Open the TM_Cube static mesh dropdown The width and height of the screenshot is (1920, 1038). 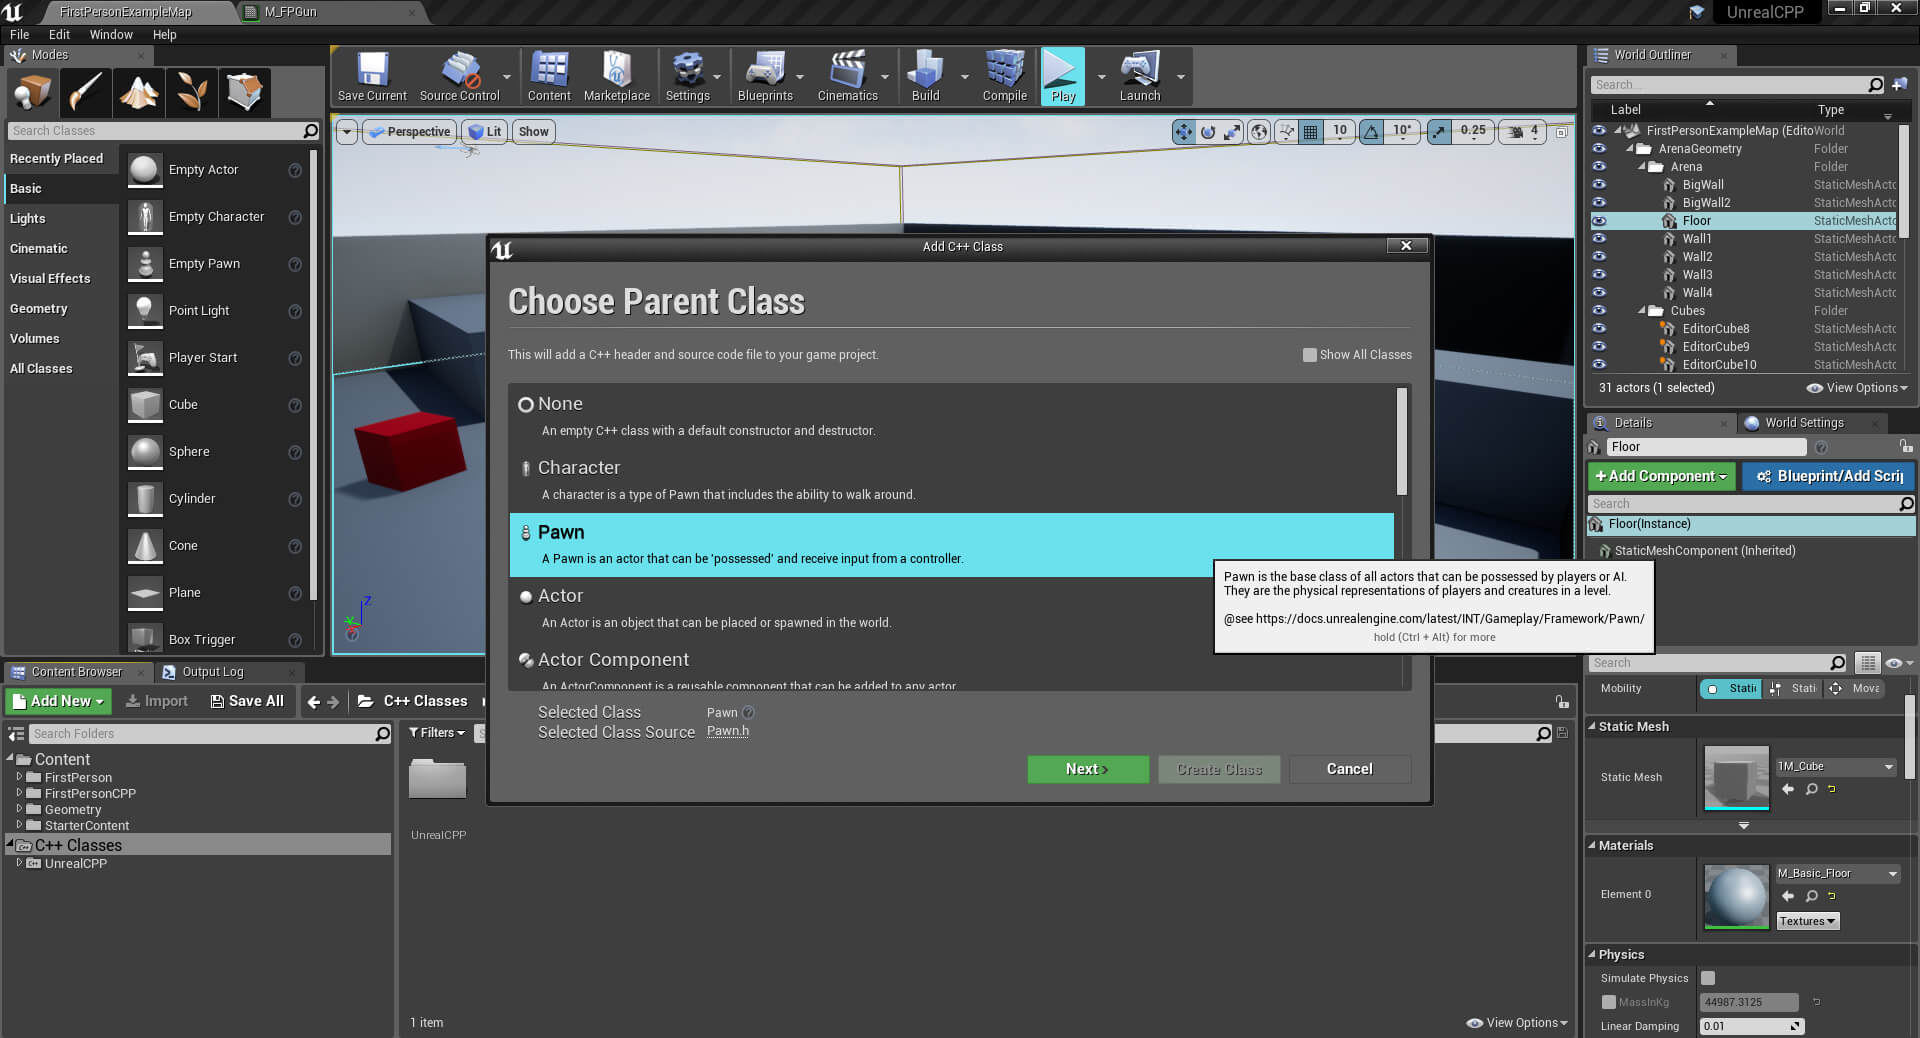1836,767
